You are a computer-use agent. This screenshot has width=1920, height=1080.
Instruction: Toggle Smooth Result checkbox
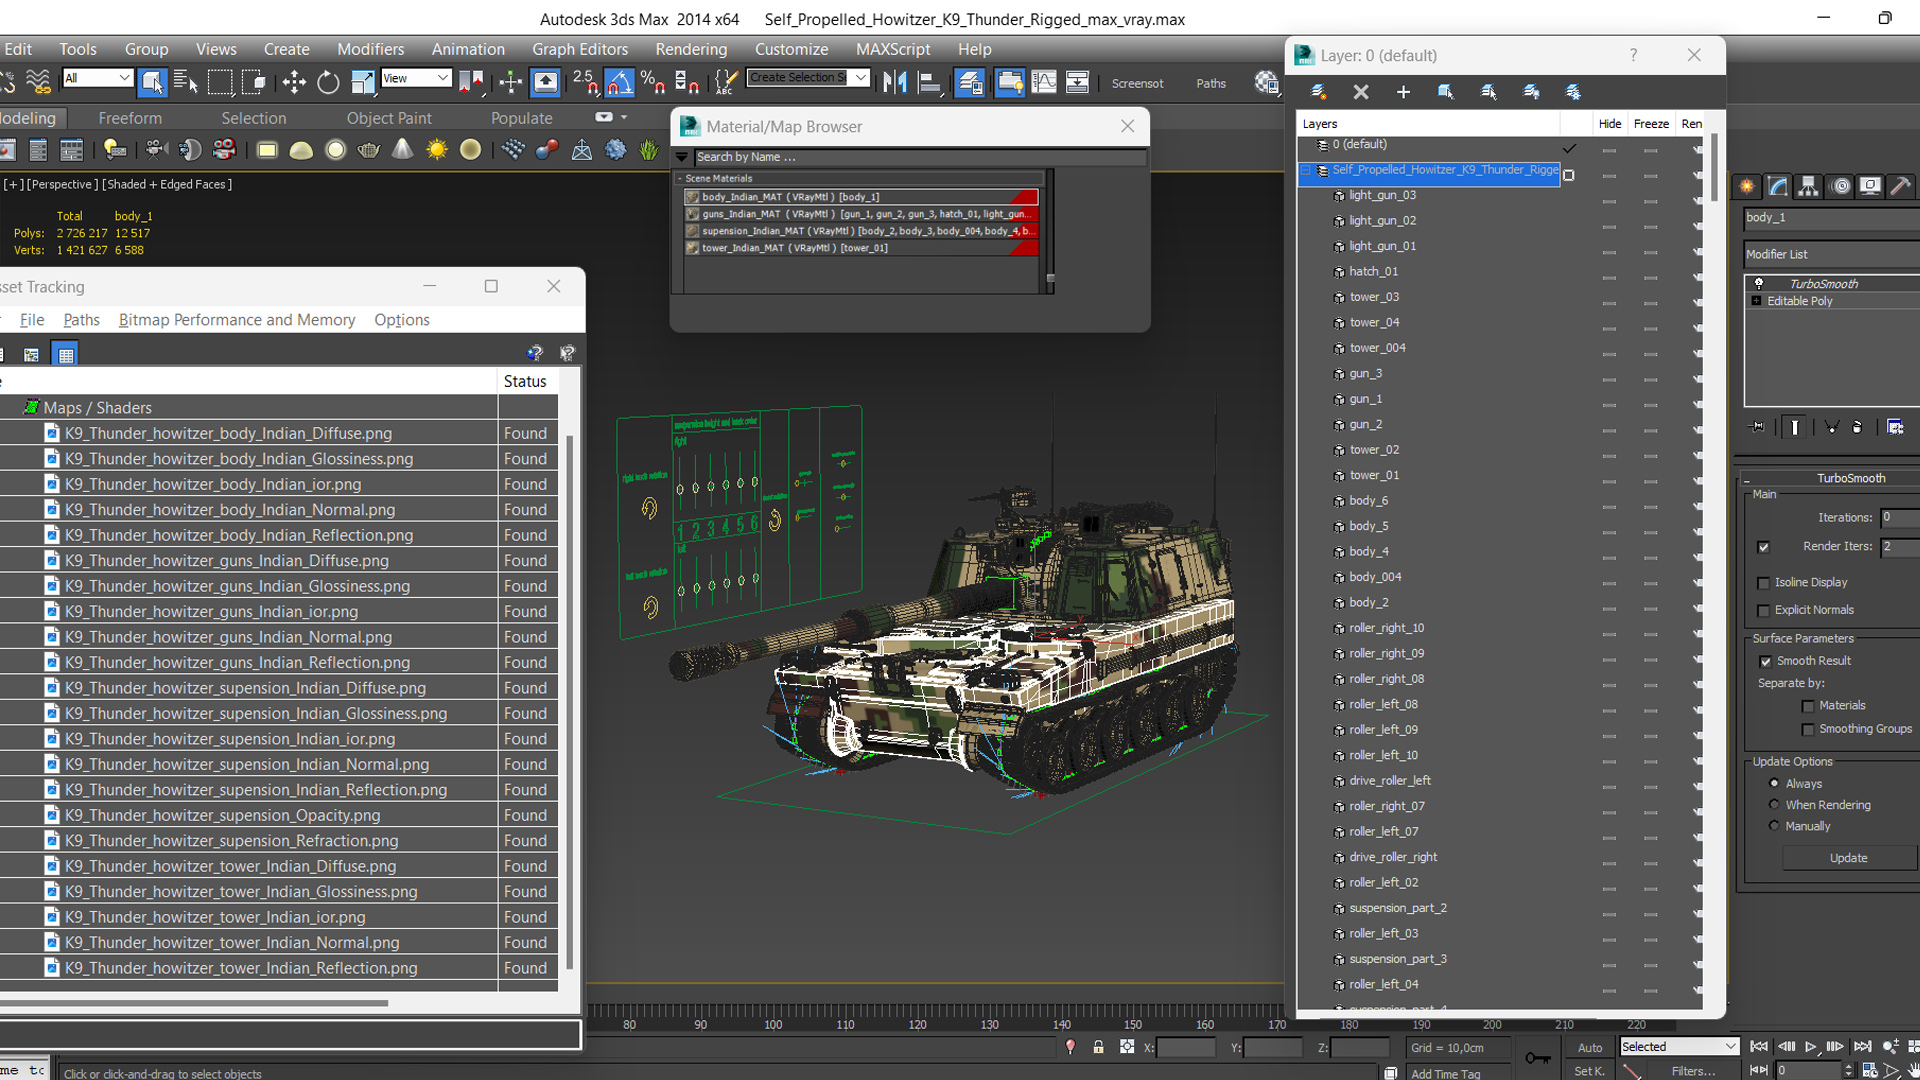(x=1766, y=661)
